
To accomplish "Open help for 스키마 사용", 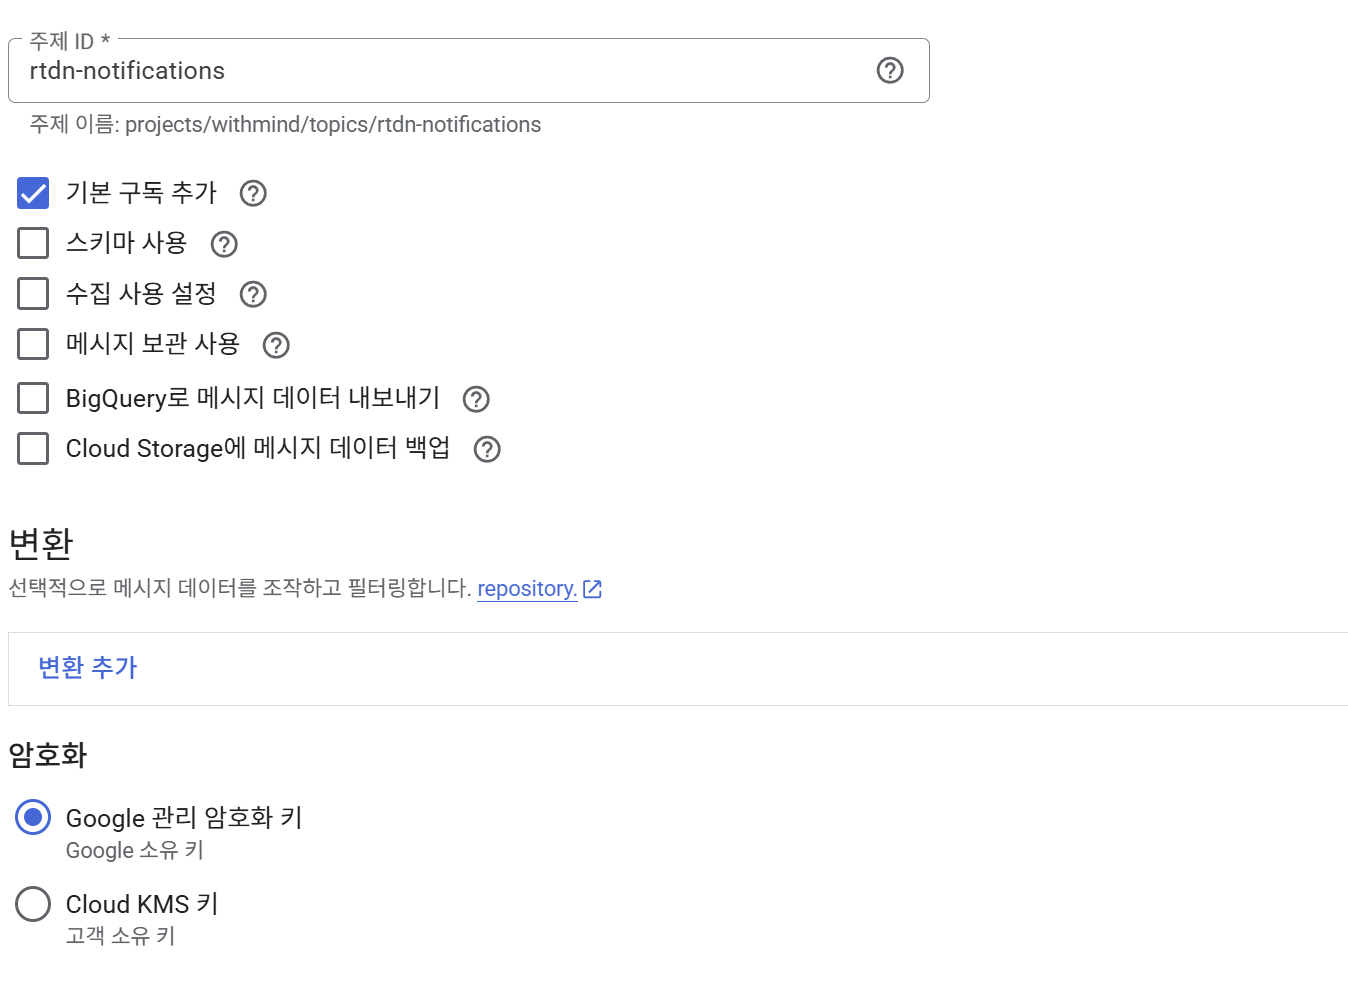I will (x=224, y=244).
